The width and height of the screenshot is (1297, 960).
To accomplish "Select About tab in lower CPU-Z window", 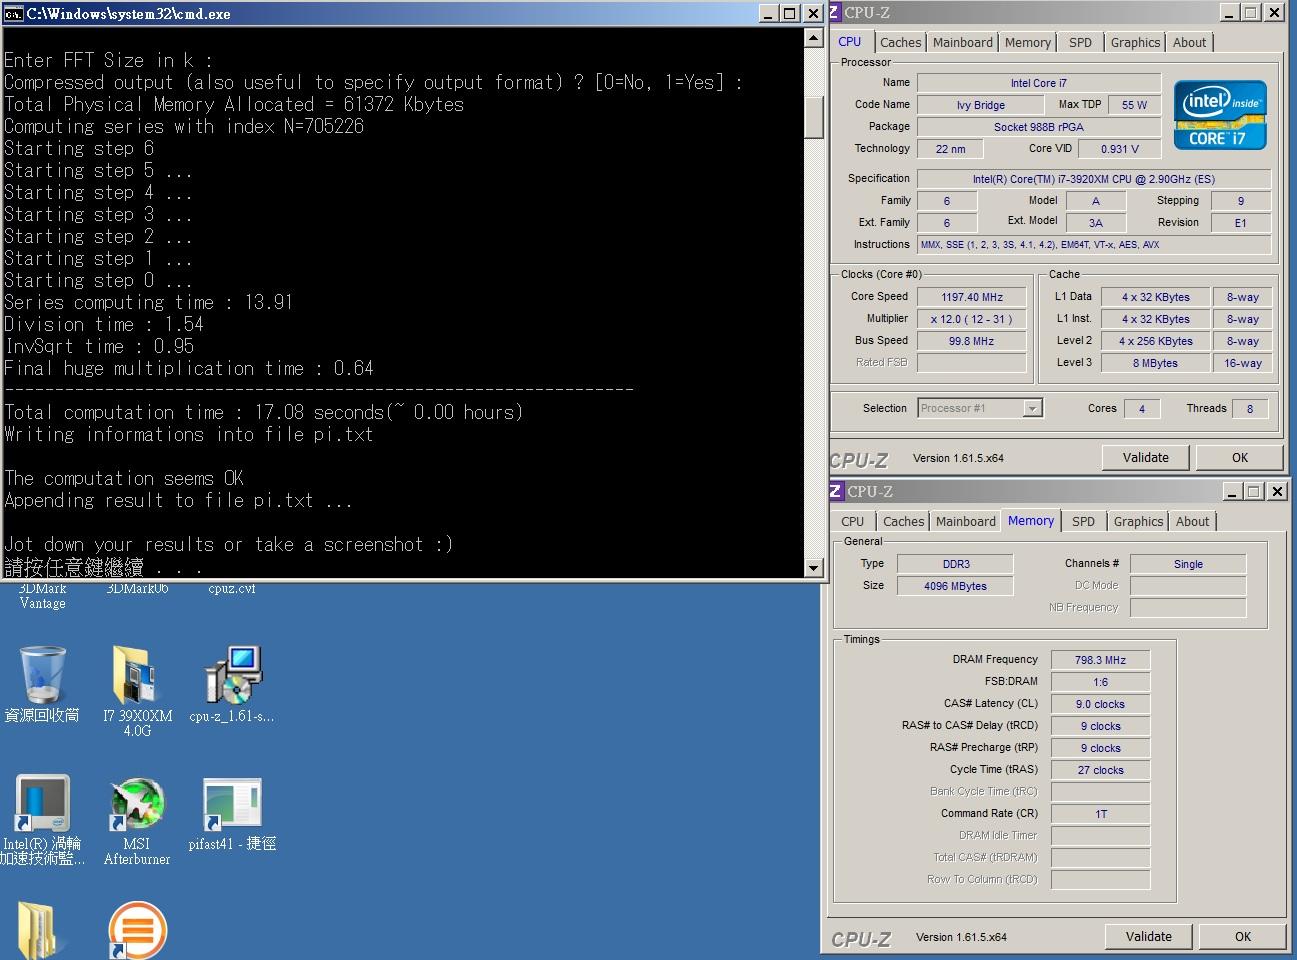I will [x=1192, y=521].
